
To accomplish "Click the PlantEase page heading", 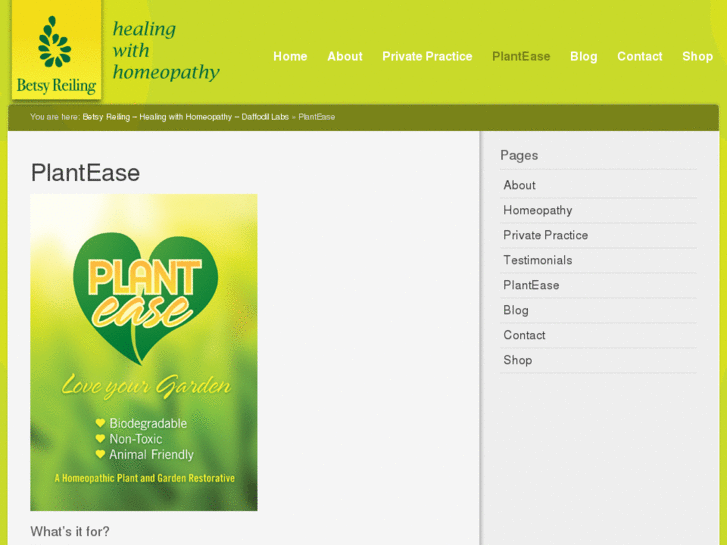I will [x=85, y=173].
